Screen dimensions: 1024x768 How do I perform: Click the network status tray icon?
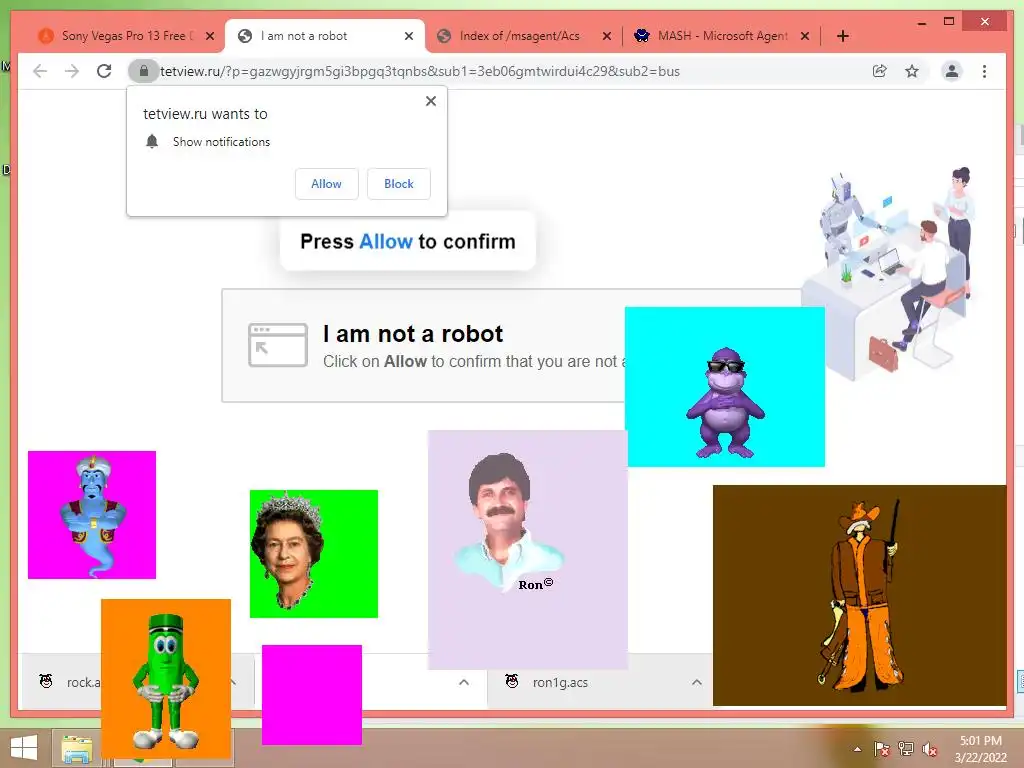[x=906, y=749]
